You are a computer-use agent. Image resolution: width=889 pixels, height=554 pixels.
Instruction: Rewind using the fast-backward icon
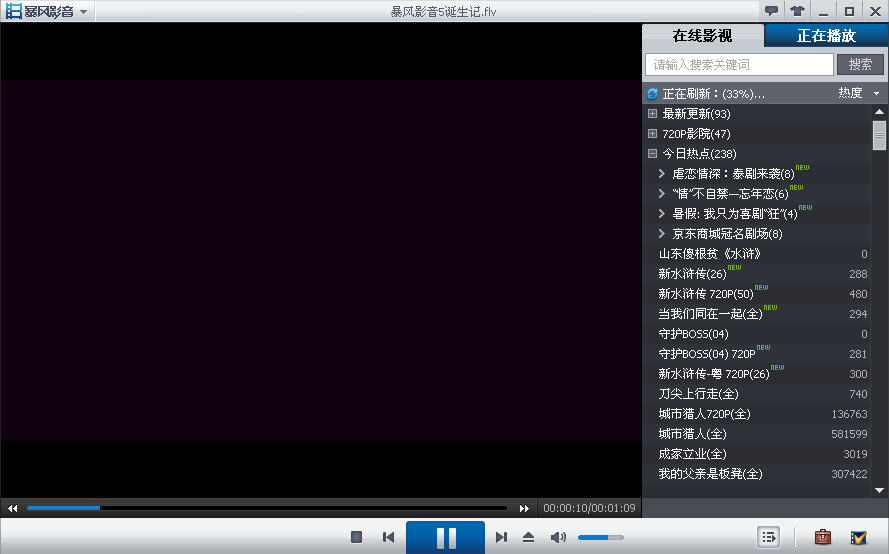[12, 508]
